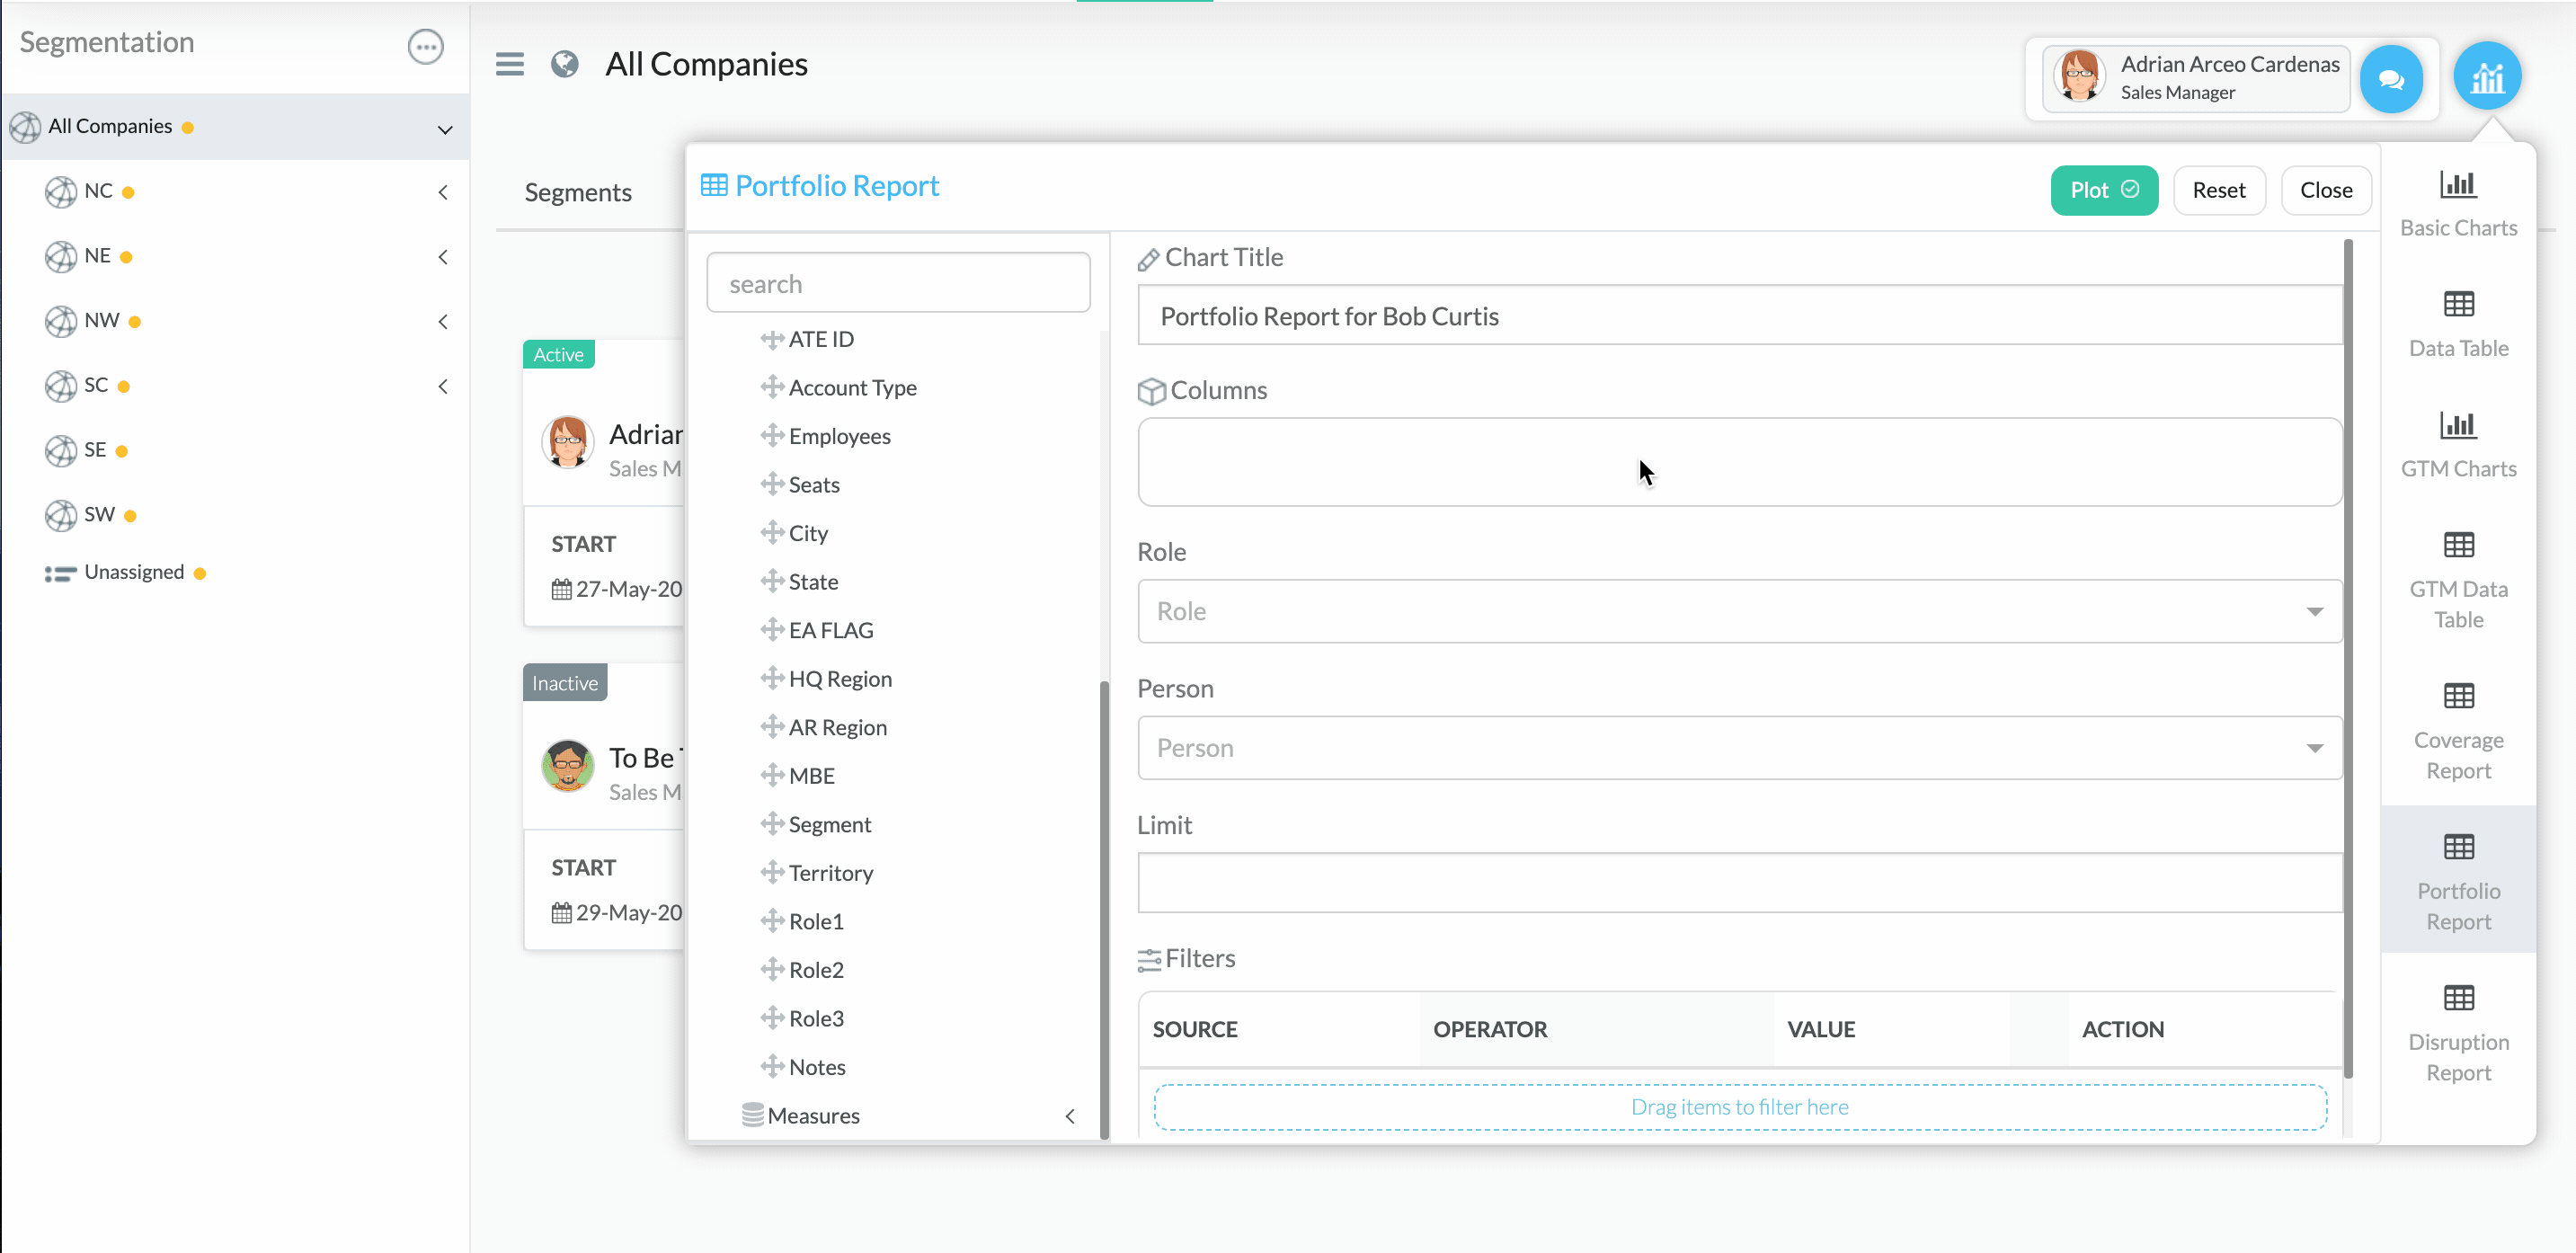Open the chat messages bubble icon
Screen dimensions: 2576x1253
2390,79
